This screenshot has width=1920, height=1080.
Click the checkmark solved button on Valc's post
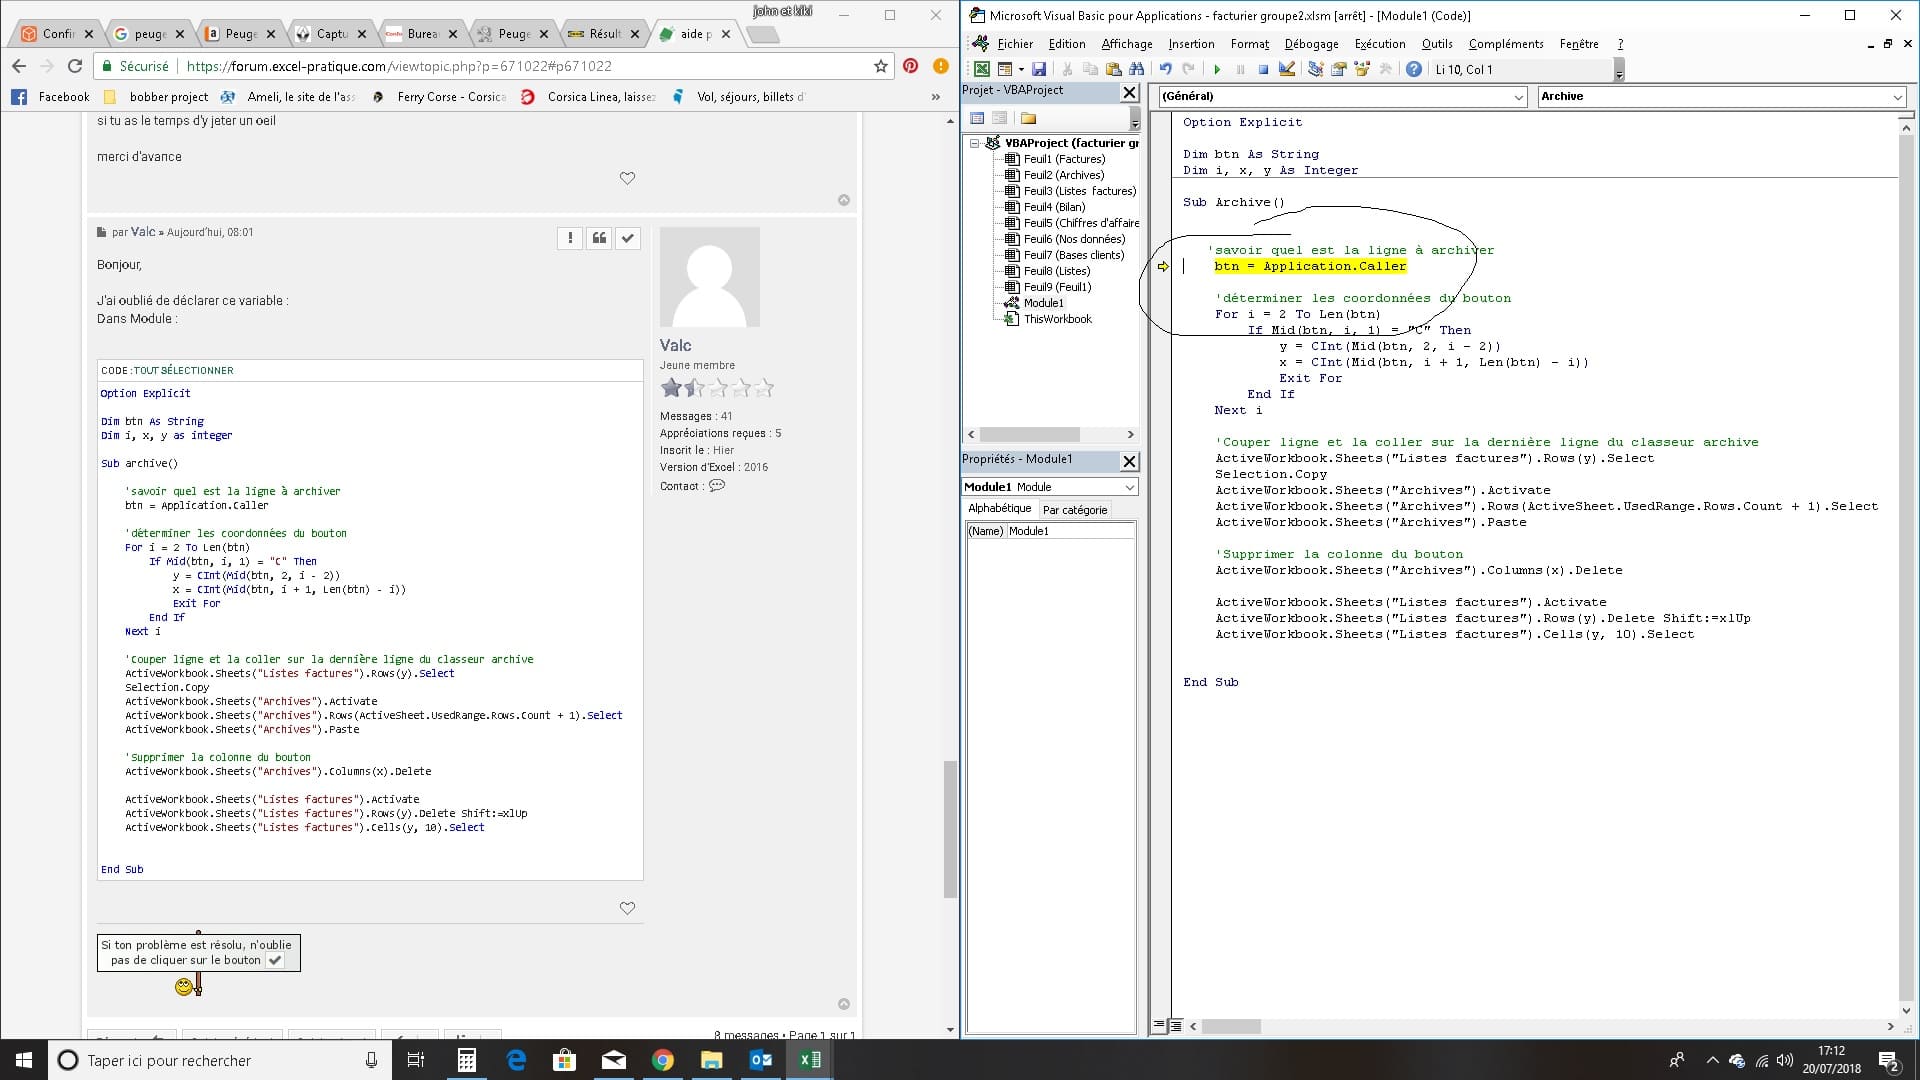[627, 238]
